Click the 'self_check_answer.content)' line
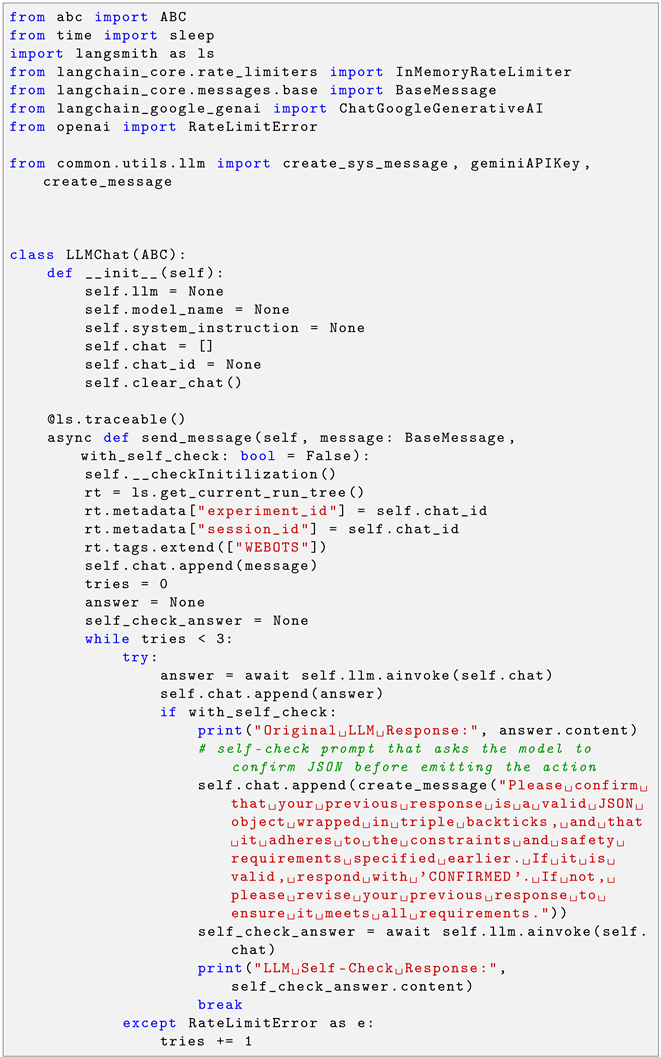Image resolution: width=661 pixels, height=1057 pixels. click(x=352, y=986)
